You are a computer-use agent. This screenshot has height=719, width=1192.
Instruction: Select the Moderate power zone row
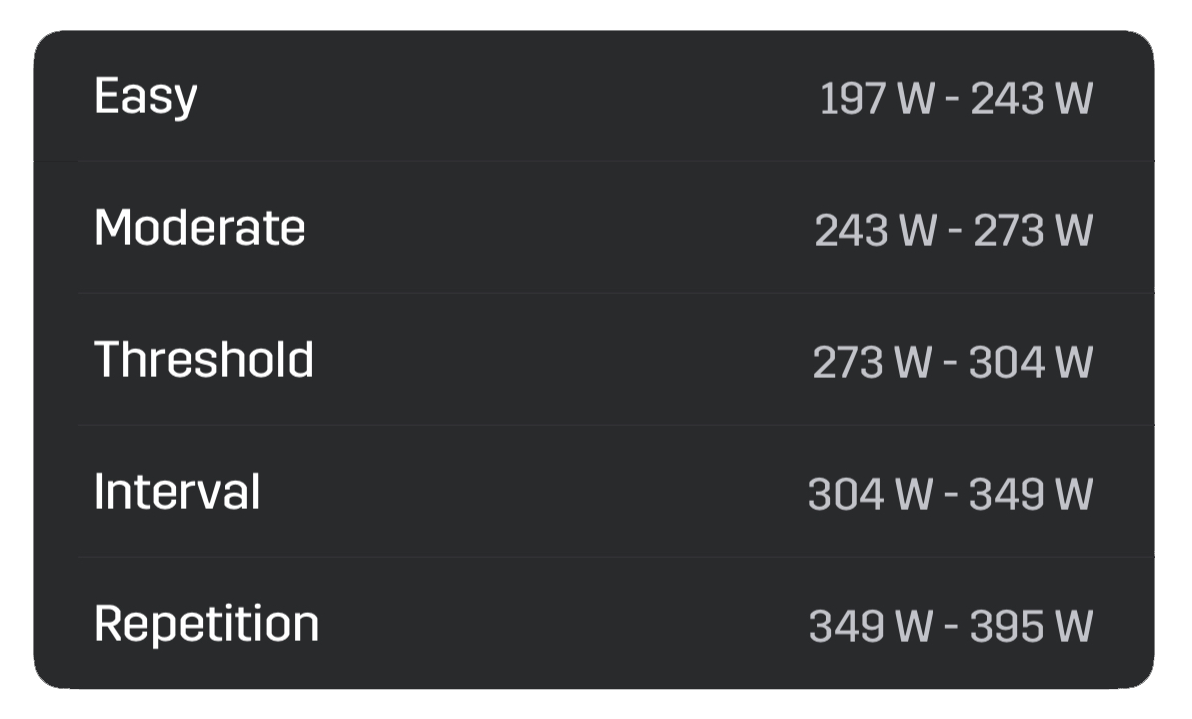click(594, 227)
